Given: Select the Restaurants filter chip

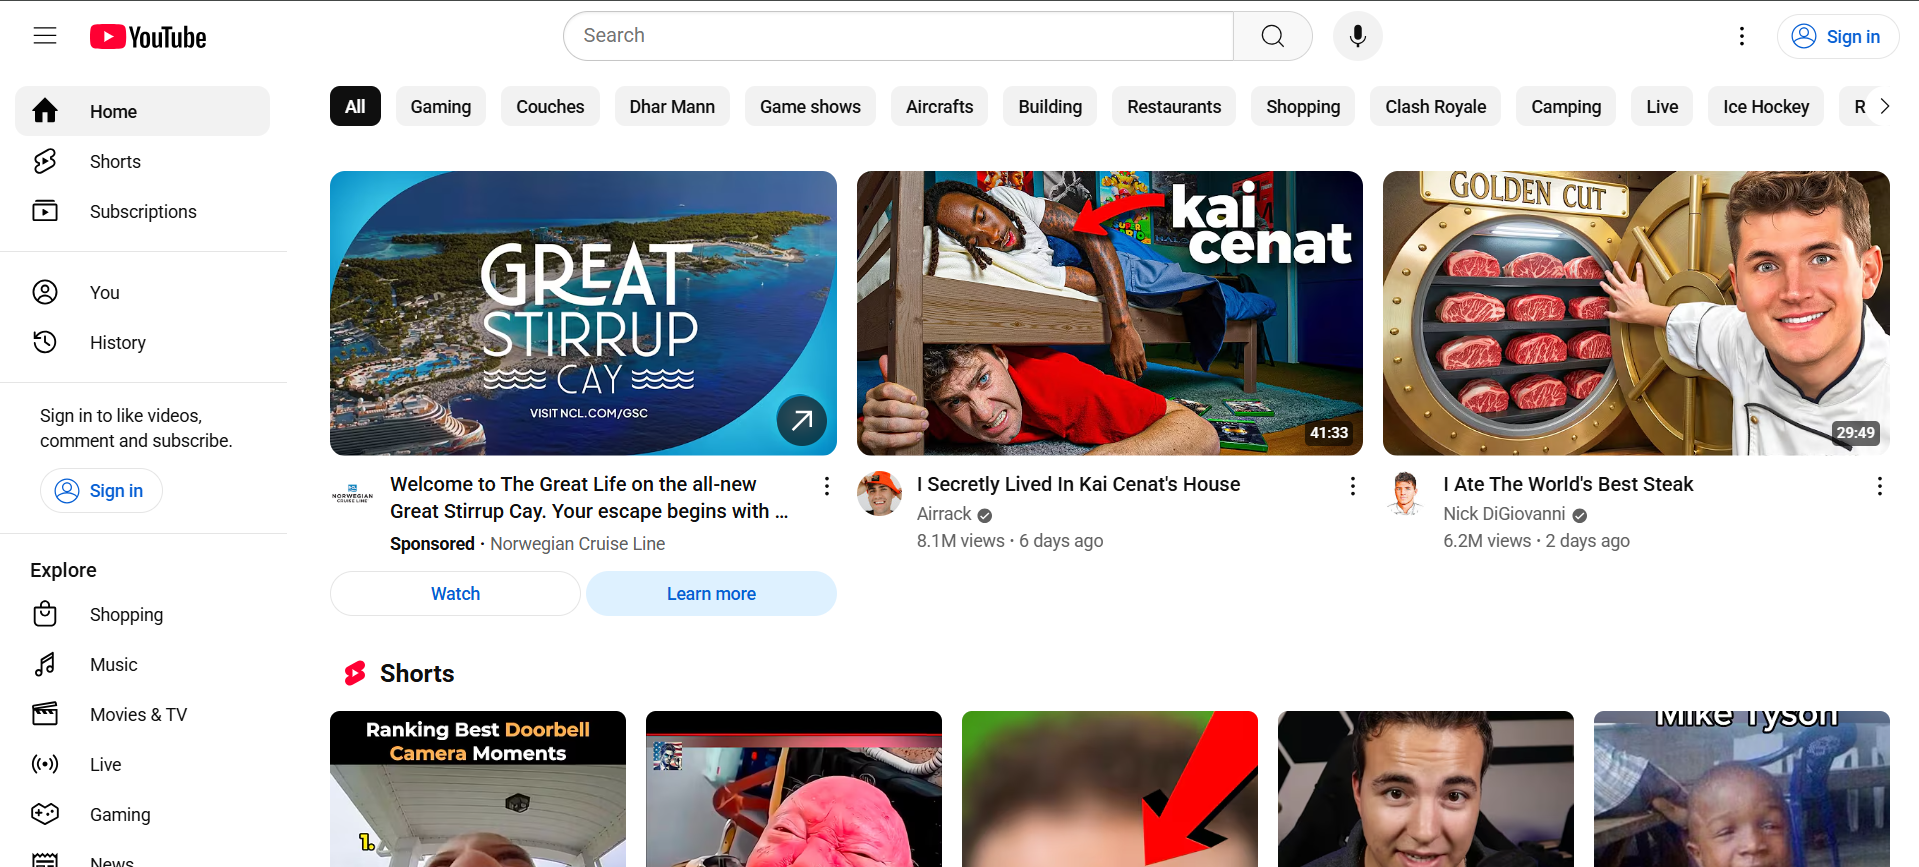Looking at the screenshot, I should tap(1174, 106).
